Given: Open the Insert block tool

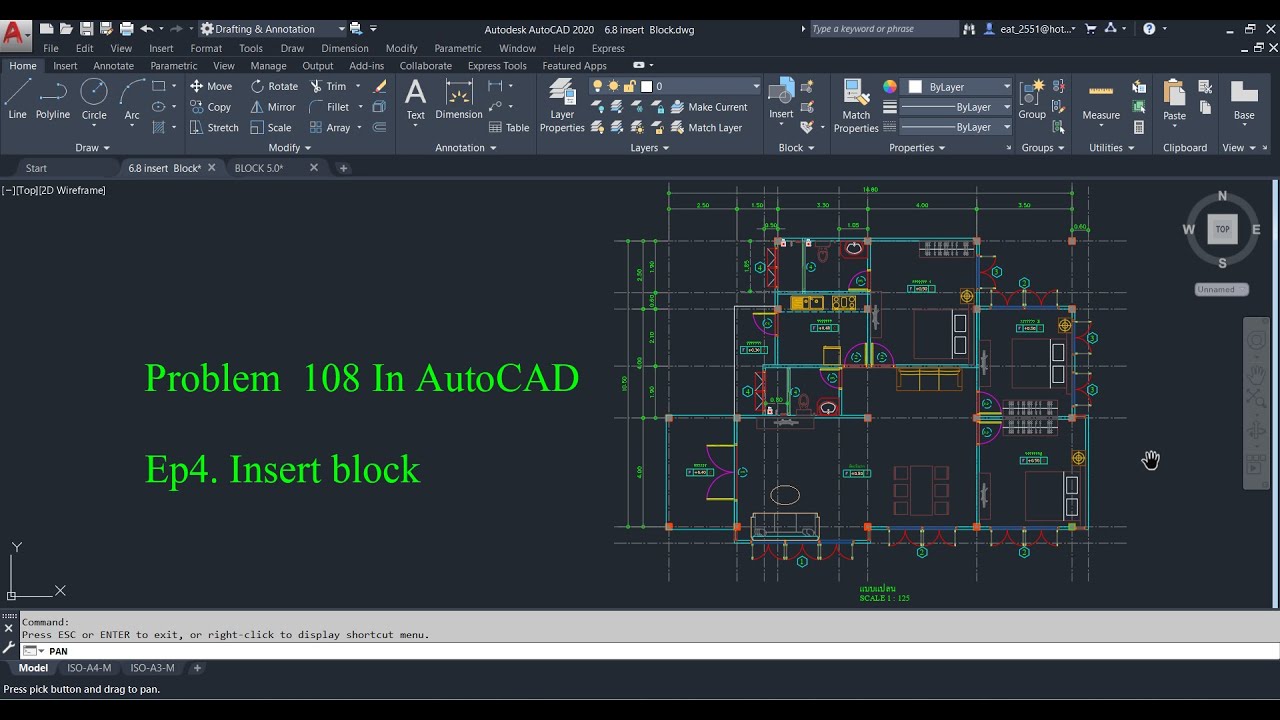Looking at the screenshot, I should coord(781,100).
